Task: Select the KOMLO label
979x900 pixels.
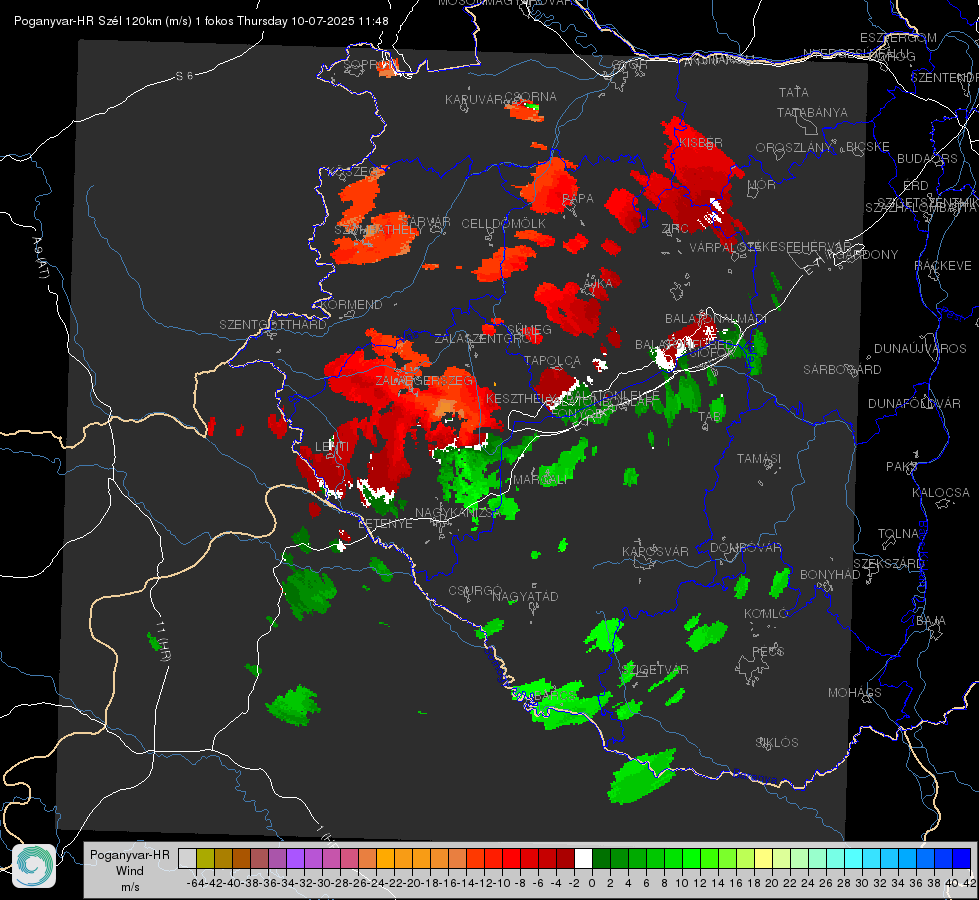Action: pos(766,614)
